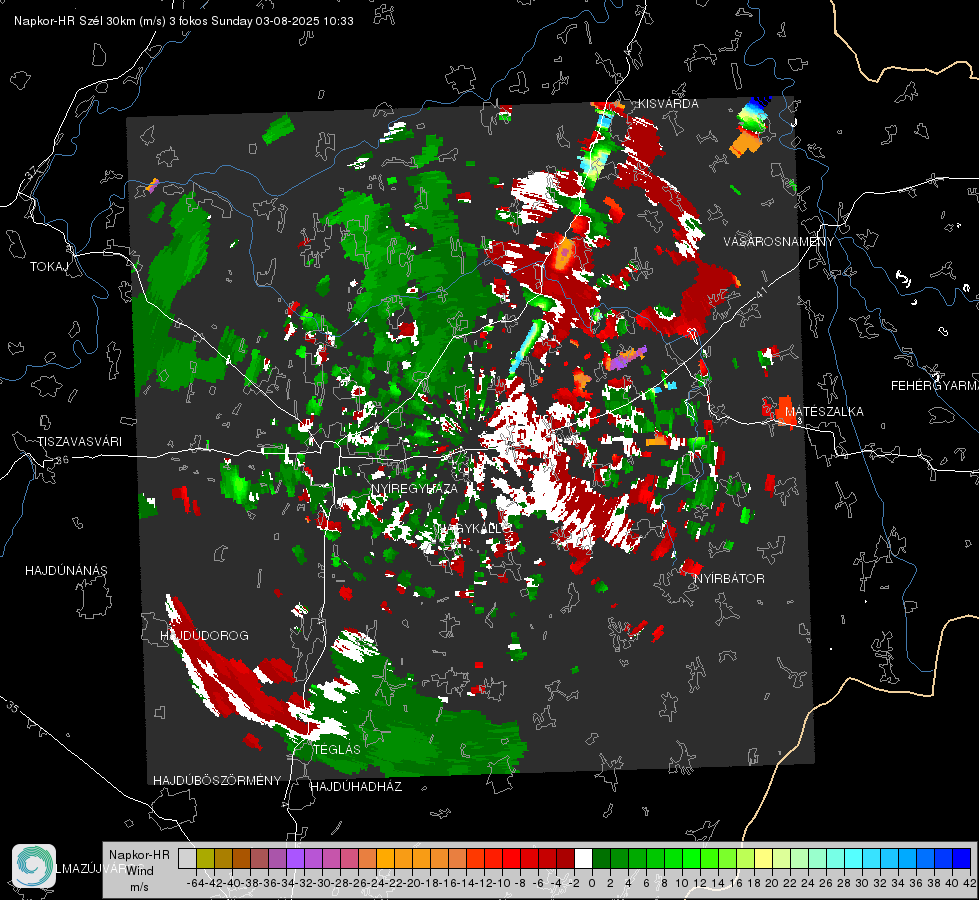Click the swirl weather logo icon
979x900 pixels.
pyautogui.click(x=34, y=866)
